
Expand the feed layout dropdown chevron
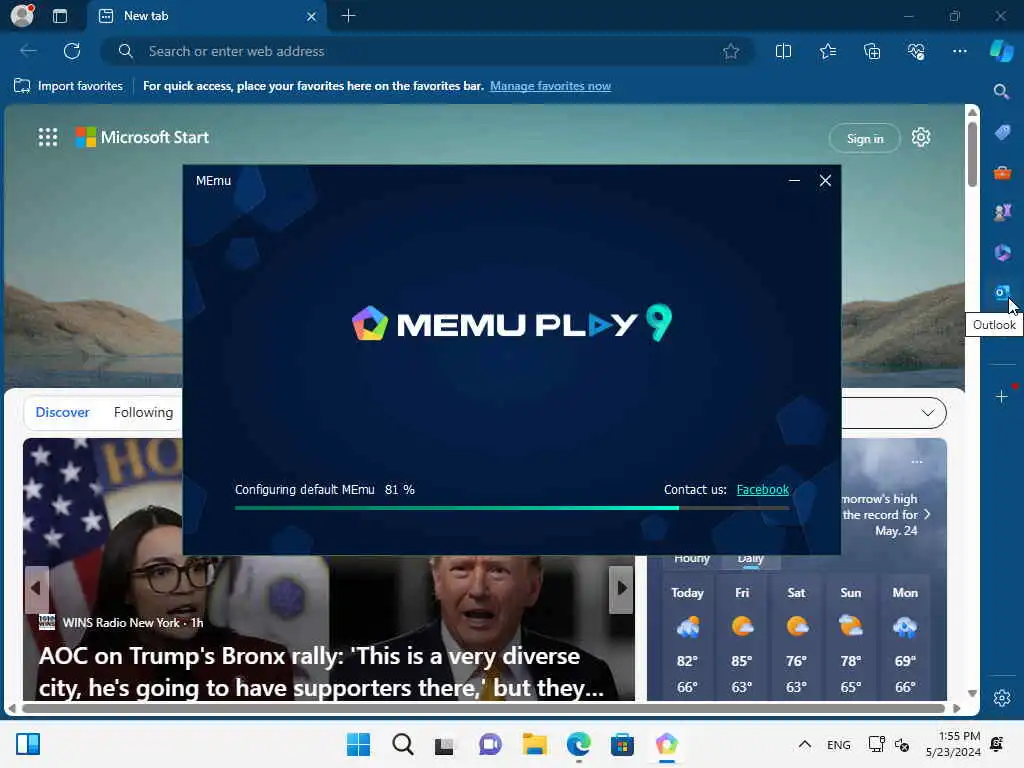927,412
